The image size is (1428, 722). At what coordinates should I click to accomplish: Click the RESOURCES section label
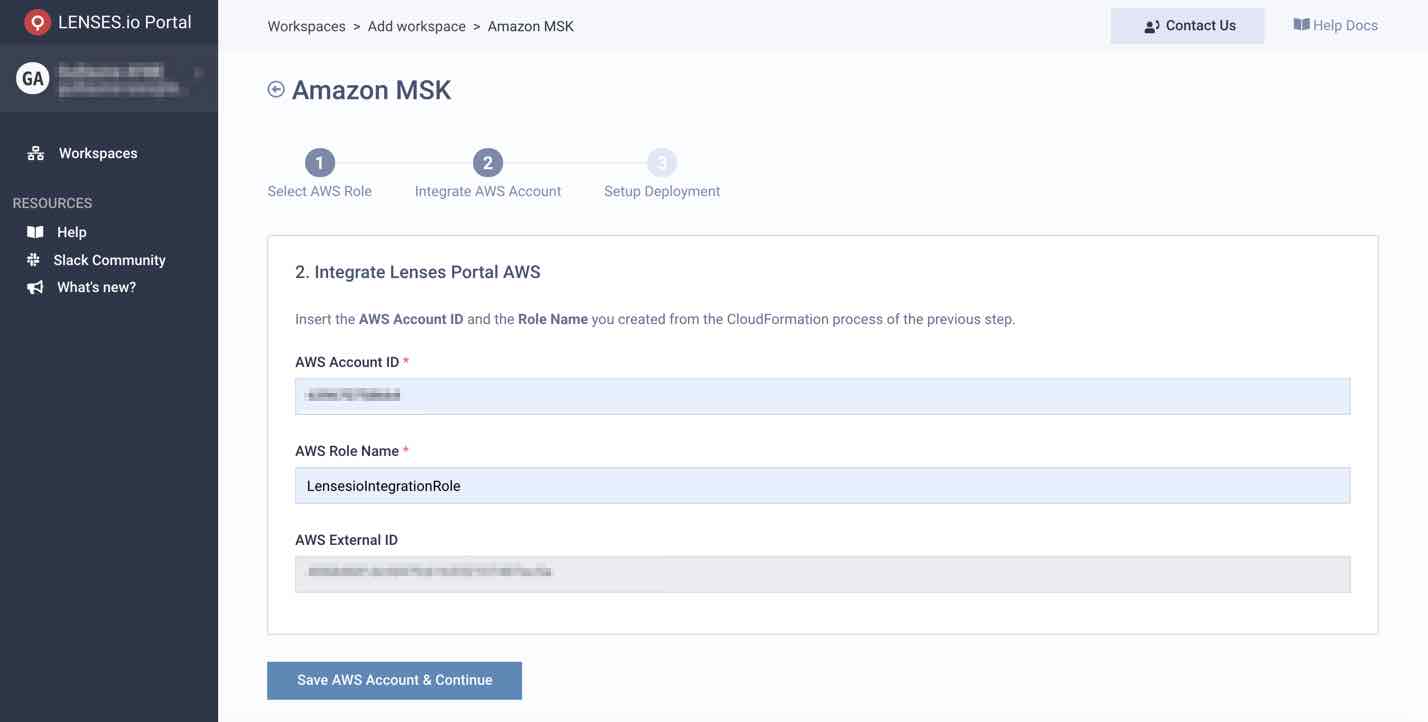(52, 203)
